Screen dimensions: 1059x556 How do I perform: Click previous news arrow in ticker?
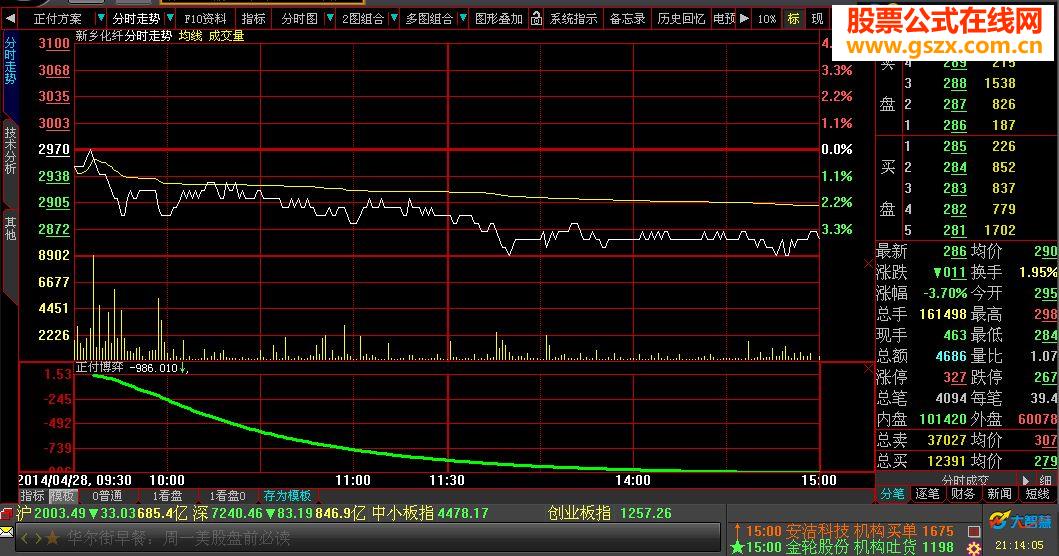[26, 539]
